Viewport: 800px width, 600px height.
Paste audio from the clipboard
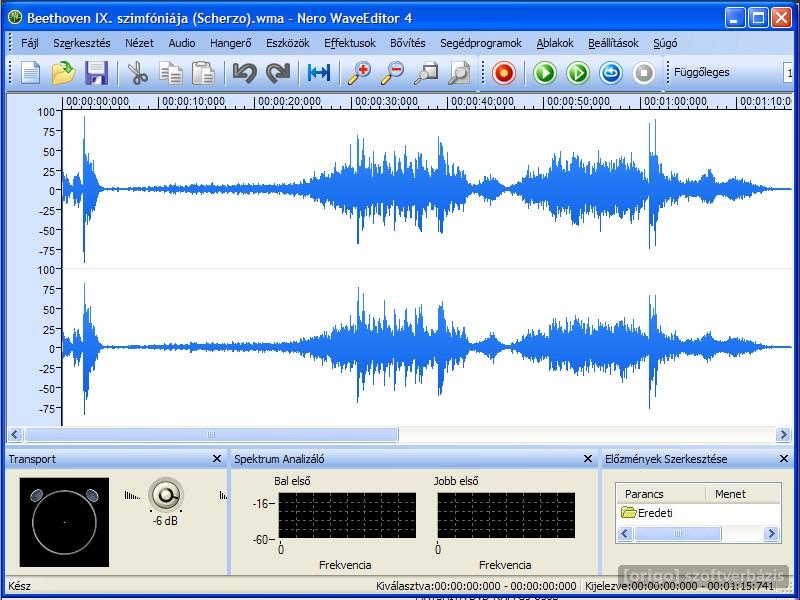[203, 73]
